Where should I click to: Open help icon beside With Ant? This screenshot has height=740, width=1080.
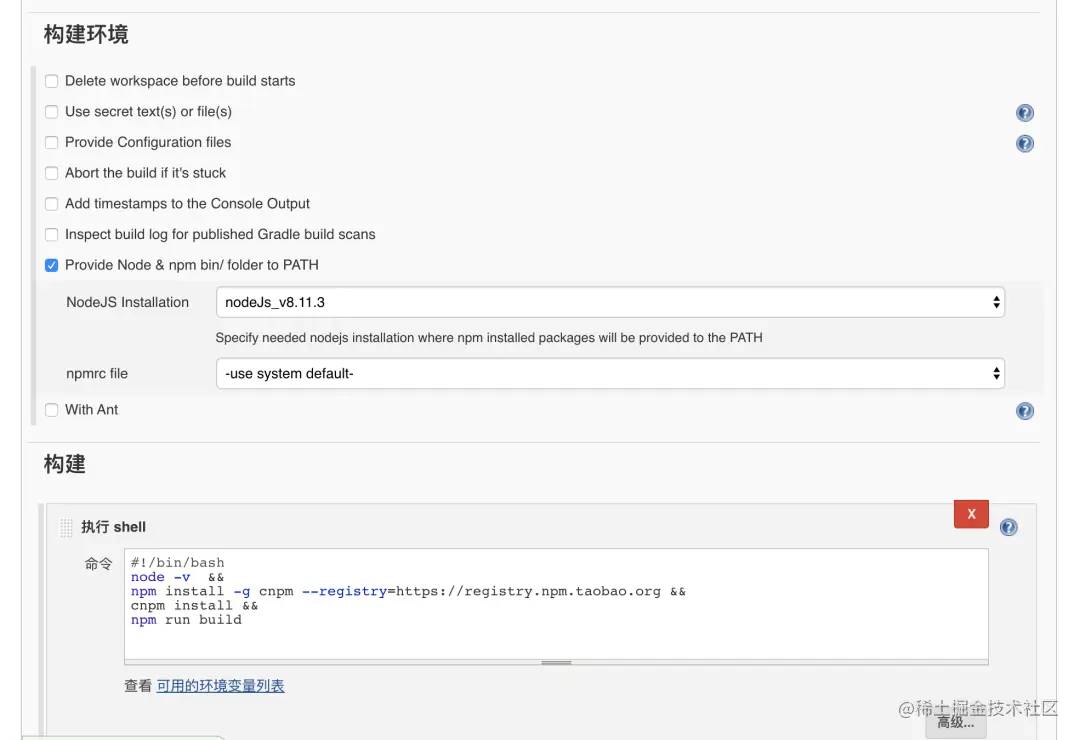pos(1024,411)
